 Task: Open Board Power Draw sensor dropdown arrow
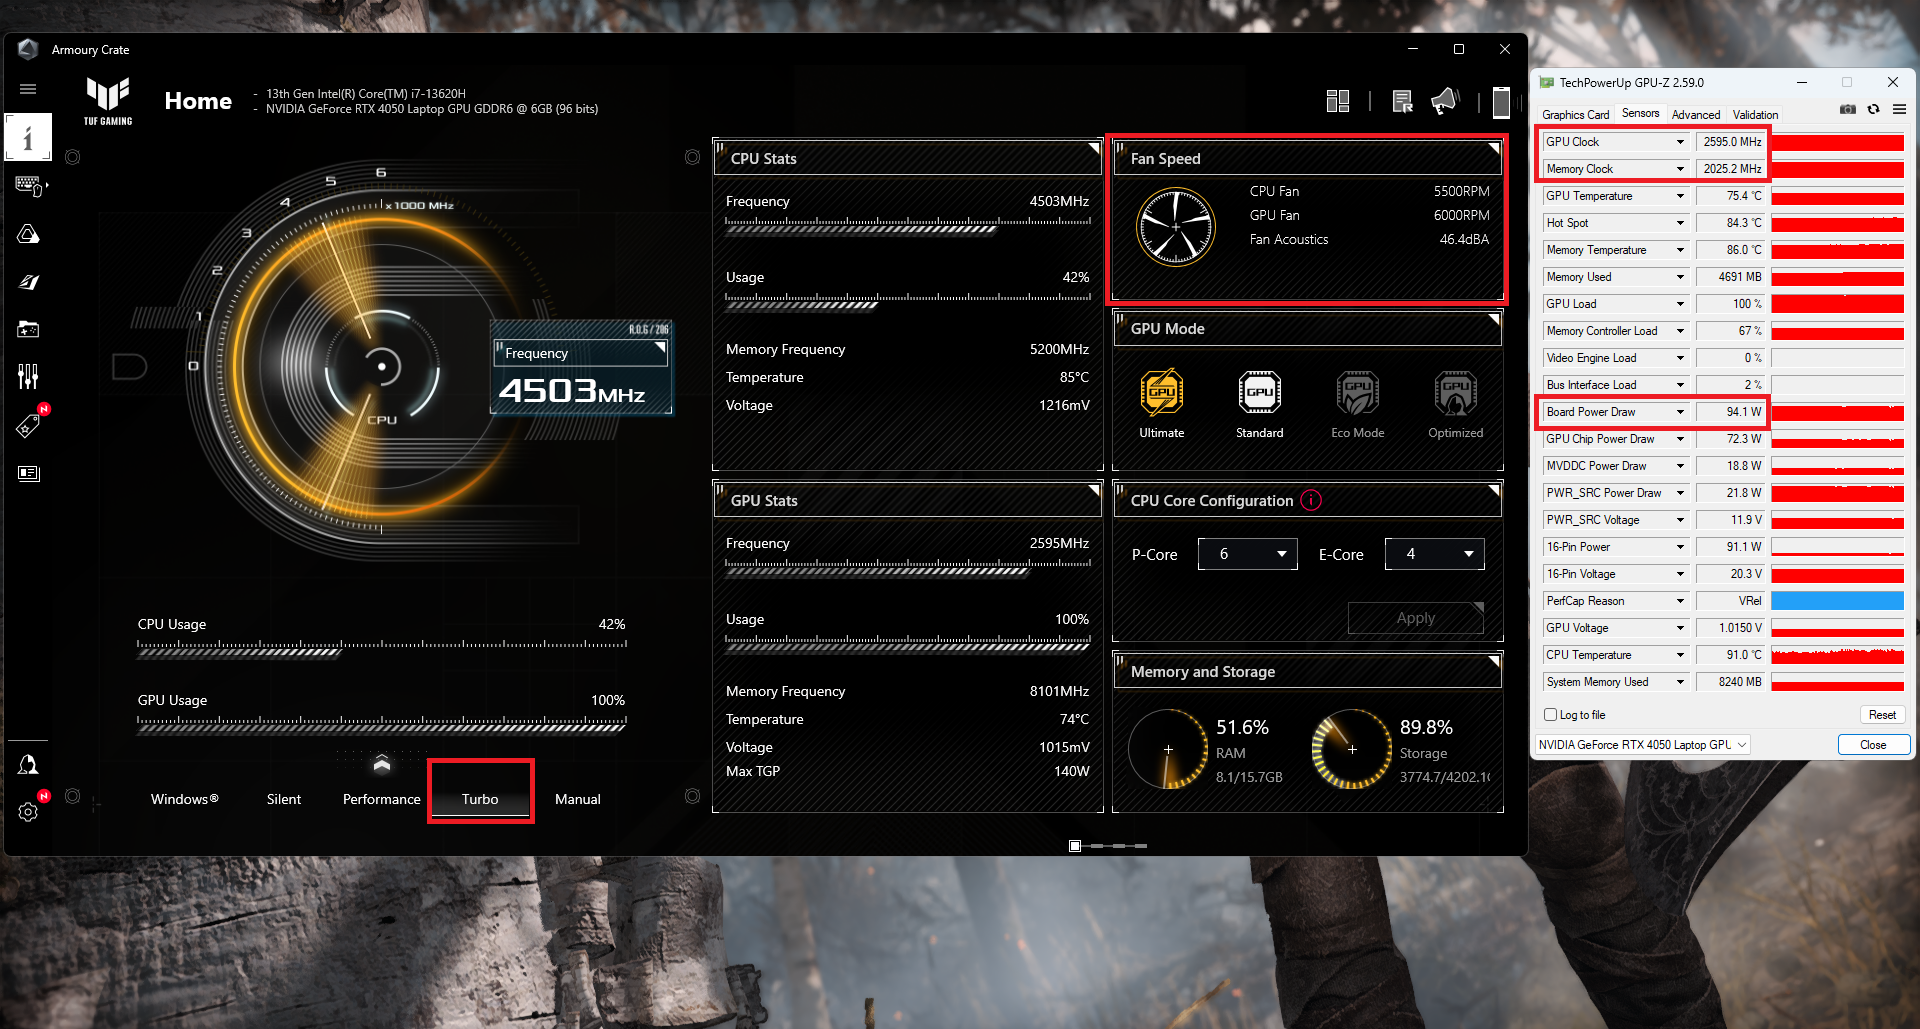point(1680,412)
